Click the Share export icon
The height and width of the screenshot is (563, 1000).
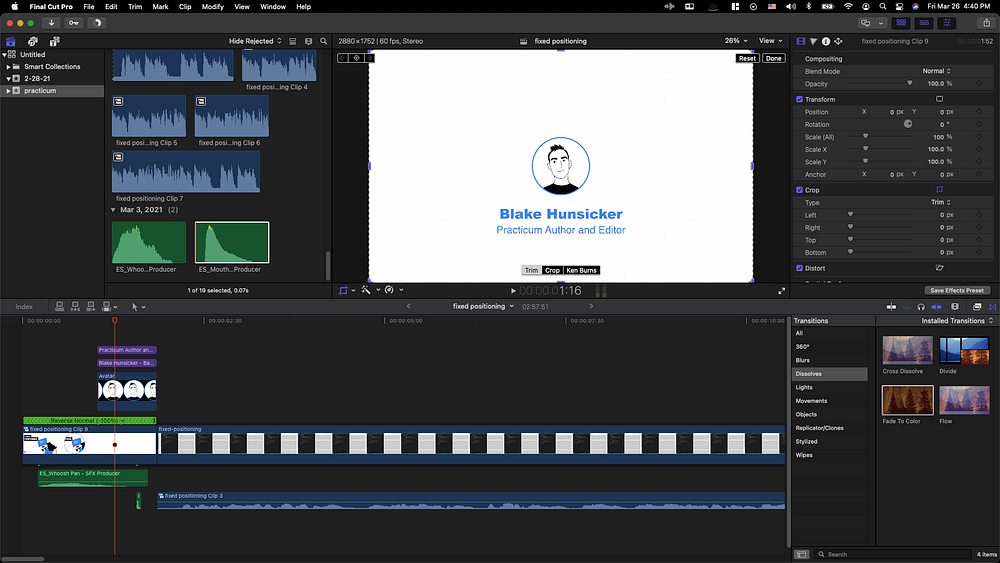[985, 23]
